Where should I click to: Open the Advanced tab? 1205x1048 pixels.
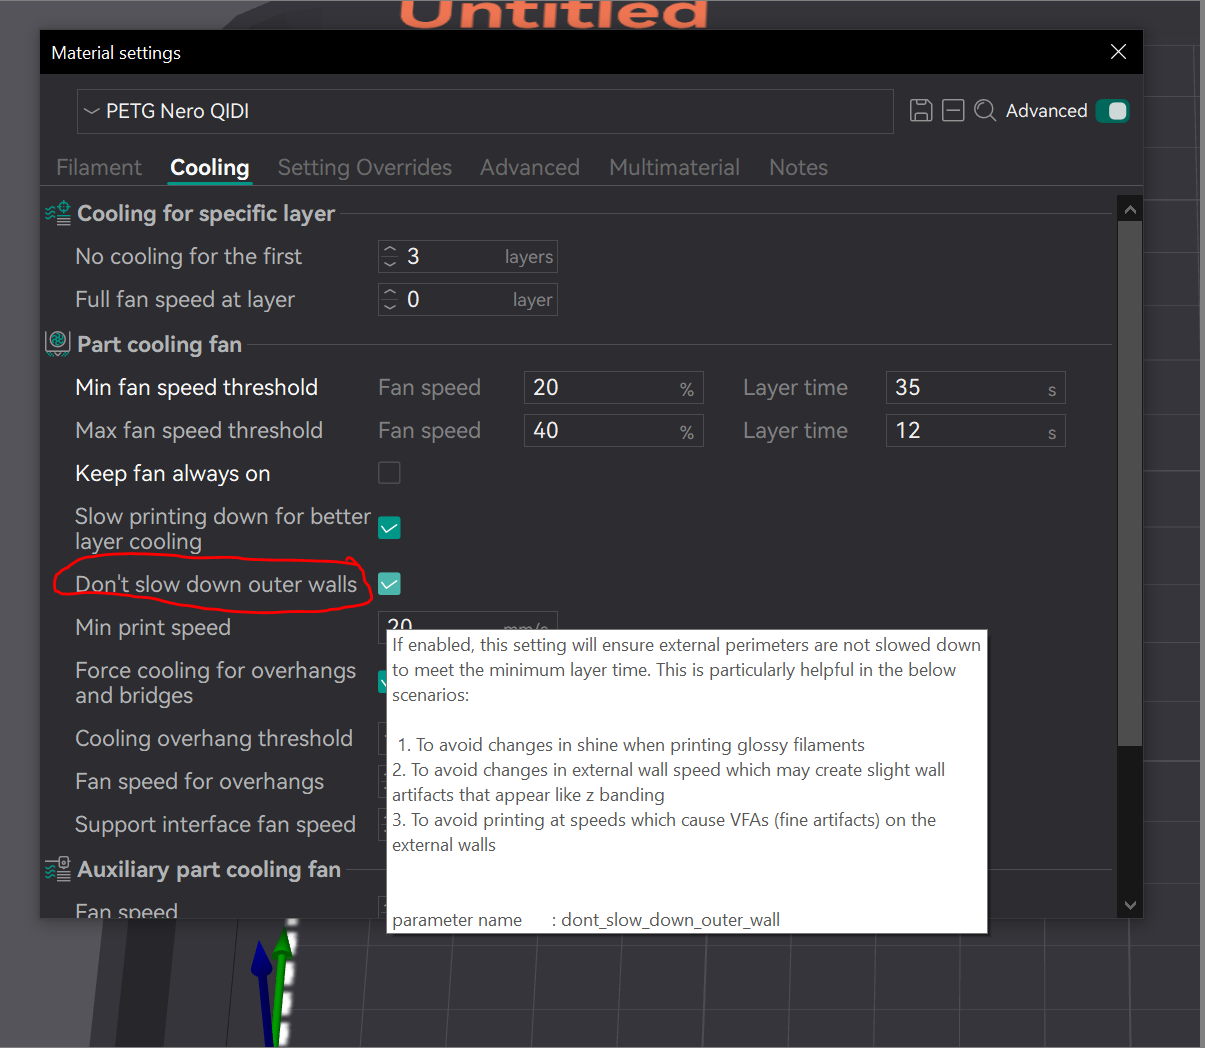click(x=530, y=167)
